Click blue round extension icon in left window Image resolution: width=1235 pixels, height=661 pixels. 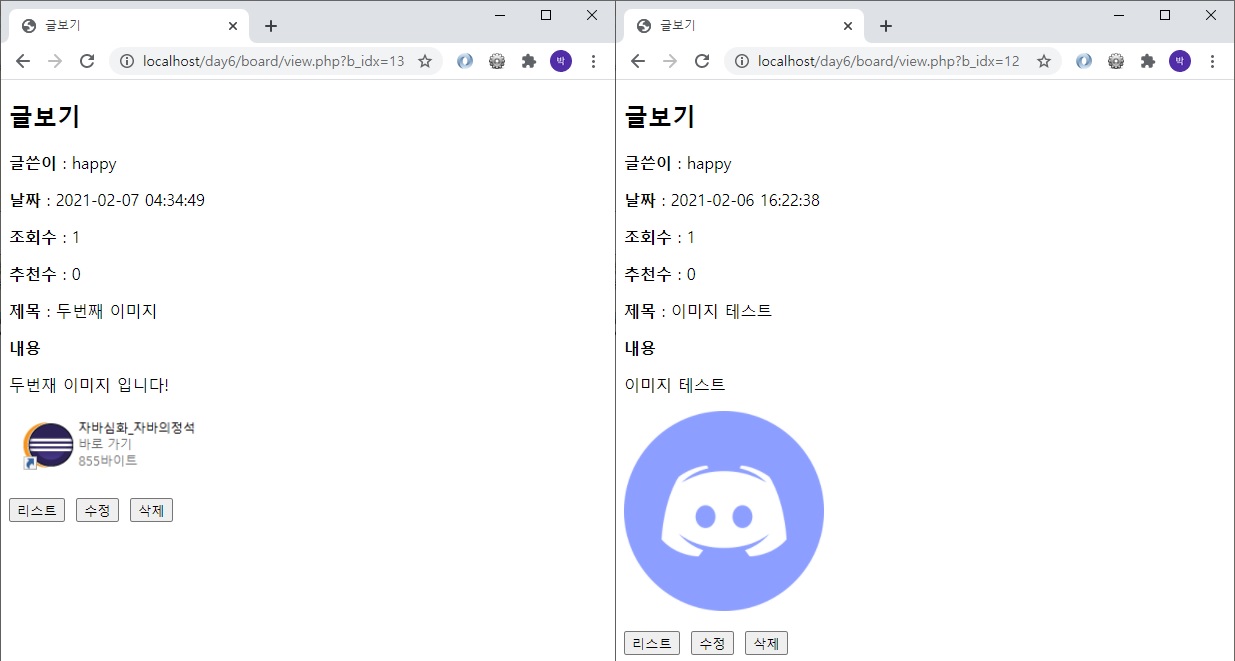coord(465,61)
